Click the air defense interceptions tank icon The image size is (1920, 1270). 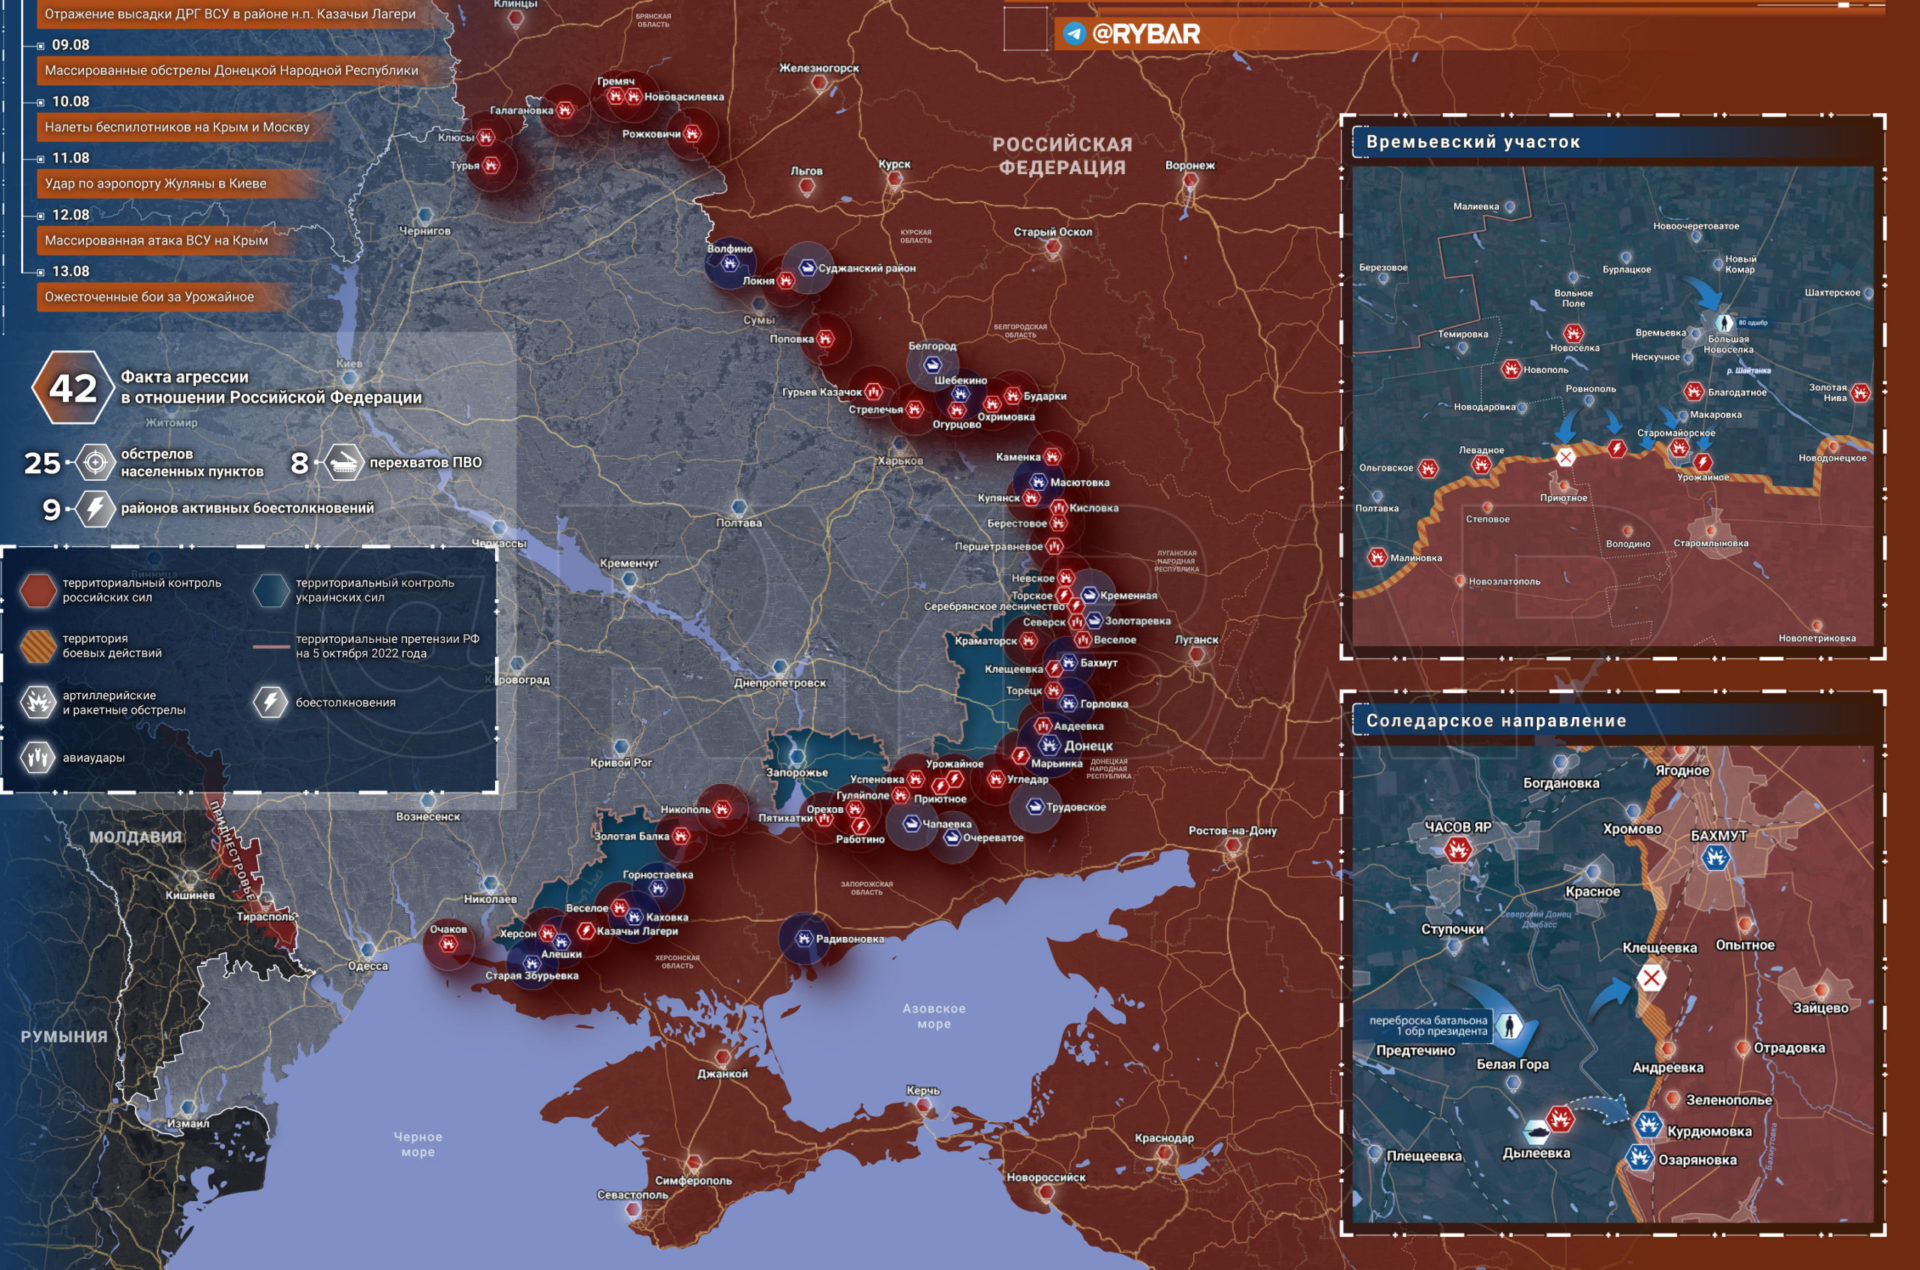[344, 462]
